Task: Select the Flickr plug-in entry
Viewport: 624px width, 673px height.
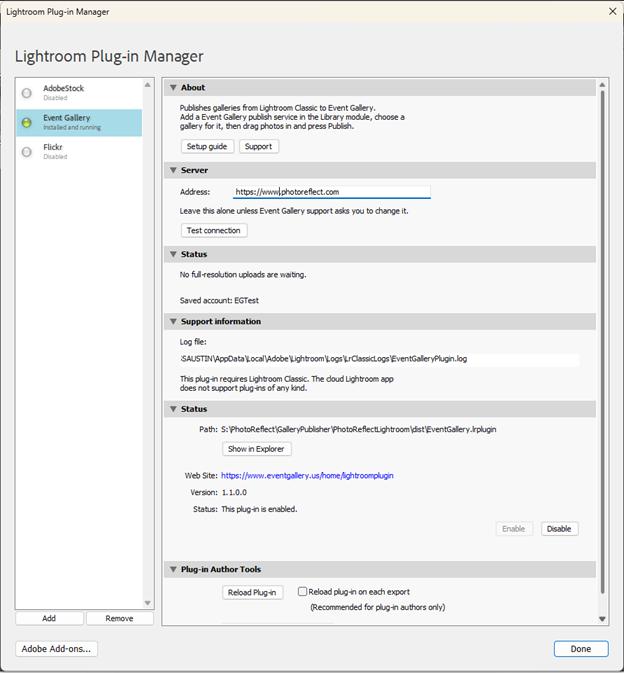Action: coord(79,152)
